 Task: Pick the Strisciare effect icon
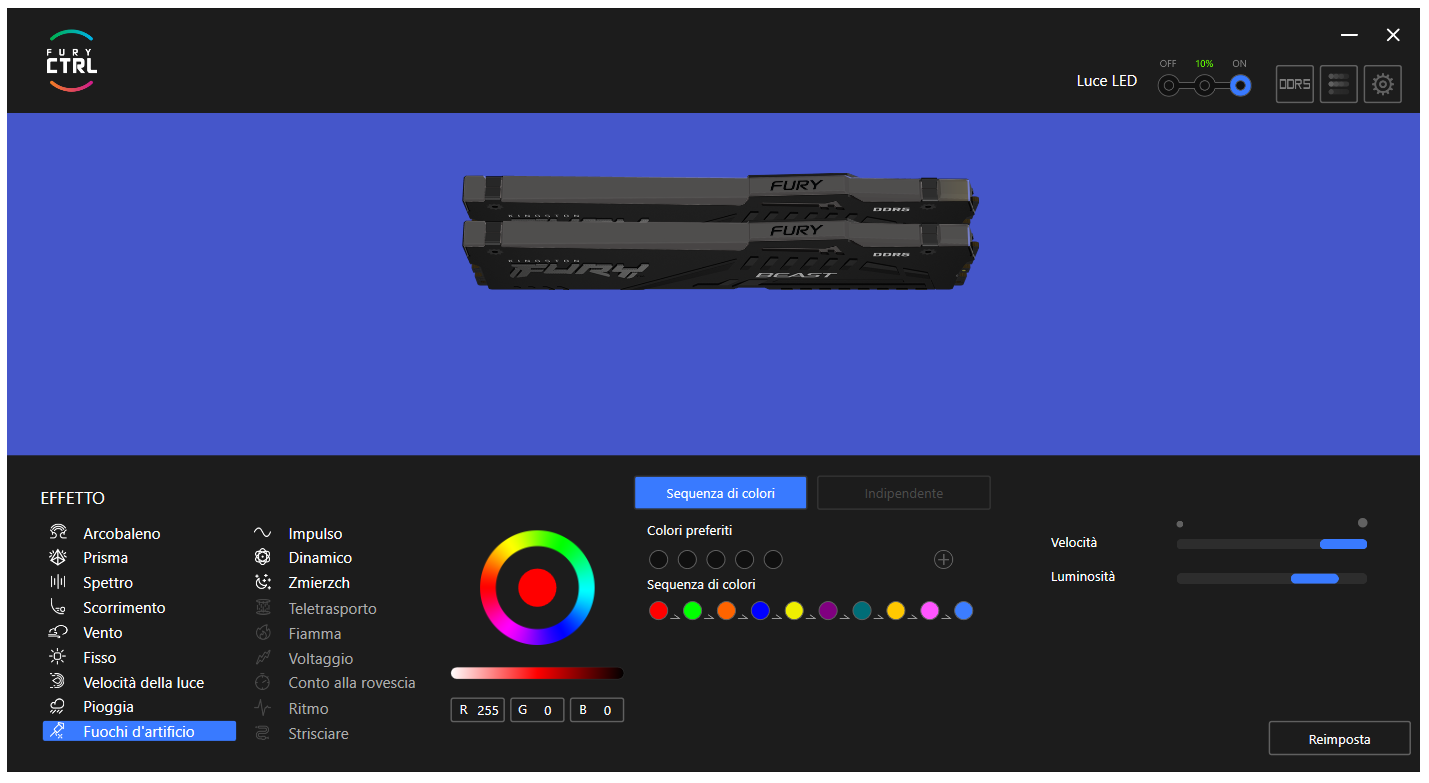[x=263, y=733]
